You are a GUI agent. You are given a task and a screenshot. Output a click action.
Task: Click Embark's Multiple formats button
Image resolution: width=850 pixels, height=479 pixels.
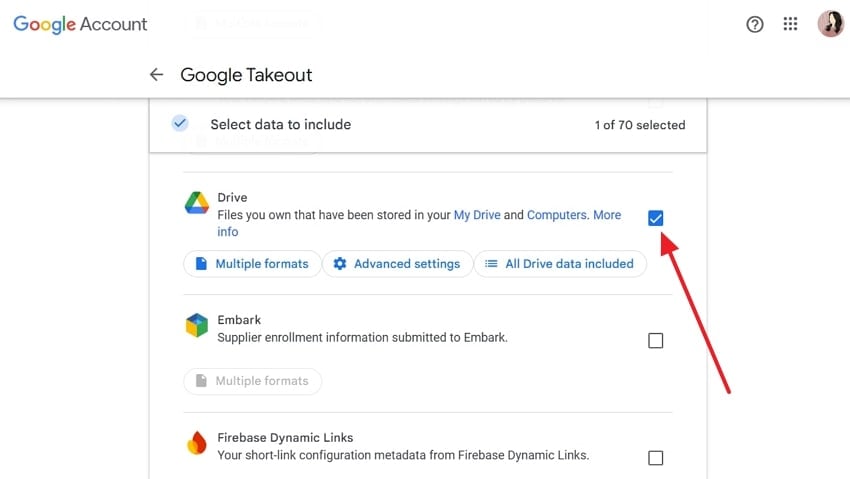tap(252, 381)
